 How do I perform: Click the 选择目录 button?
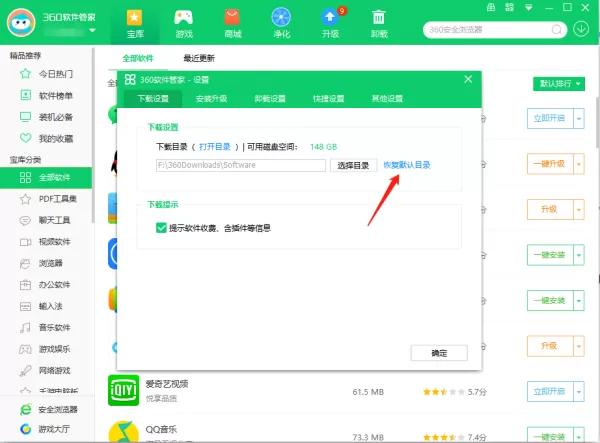pos(354,165)
